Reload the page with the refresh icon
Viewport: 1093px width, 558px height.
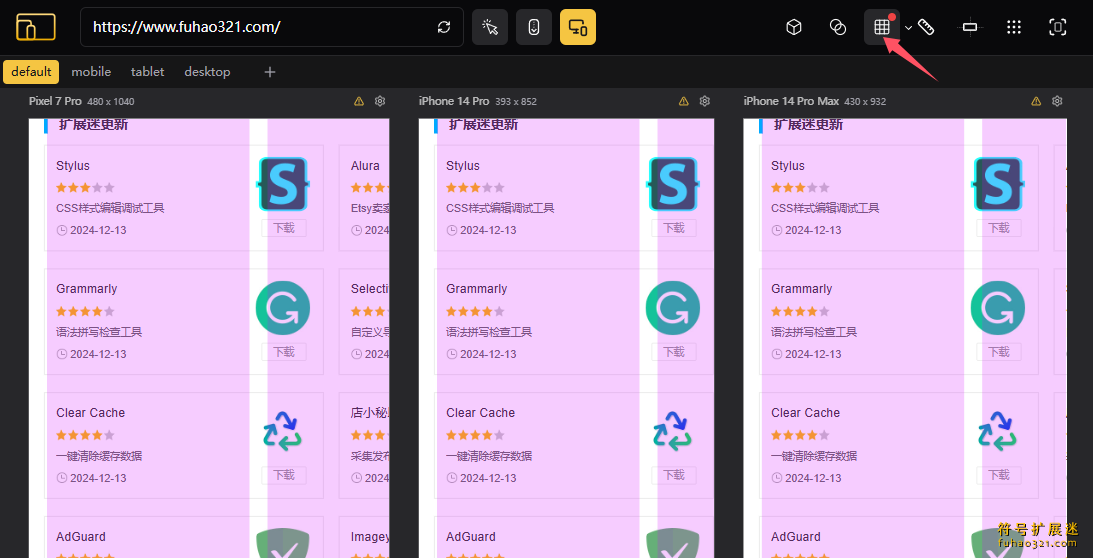[444, 27]
